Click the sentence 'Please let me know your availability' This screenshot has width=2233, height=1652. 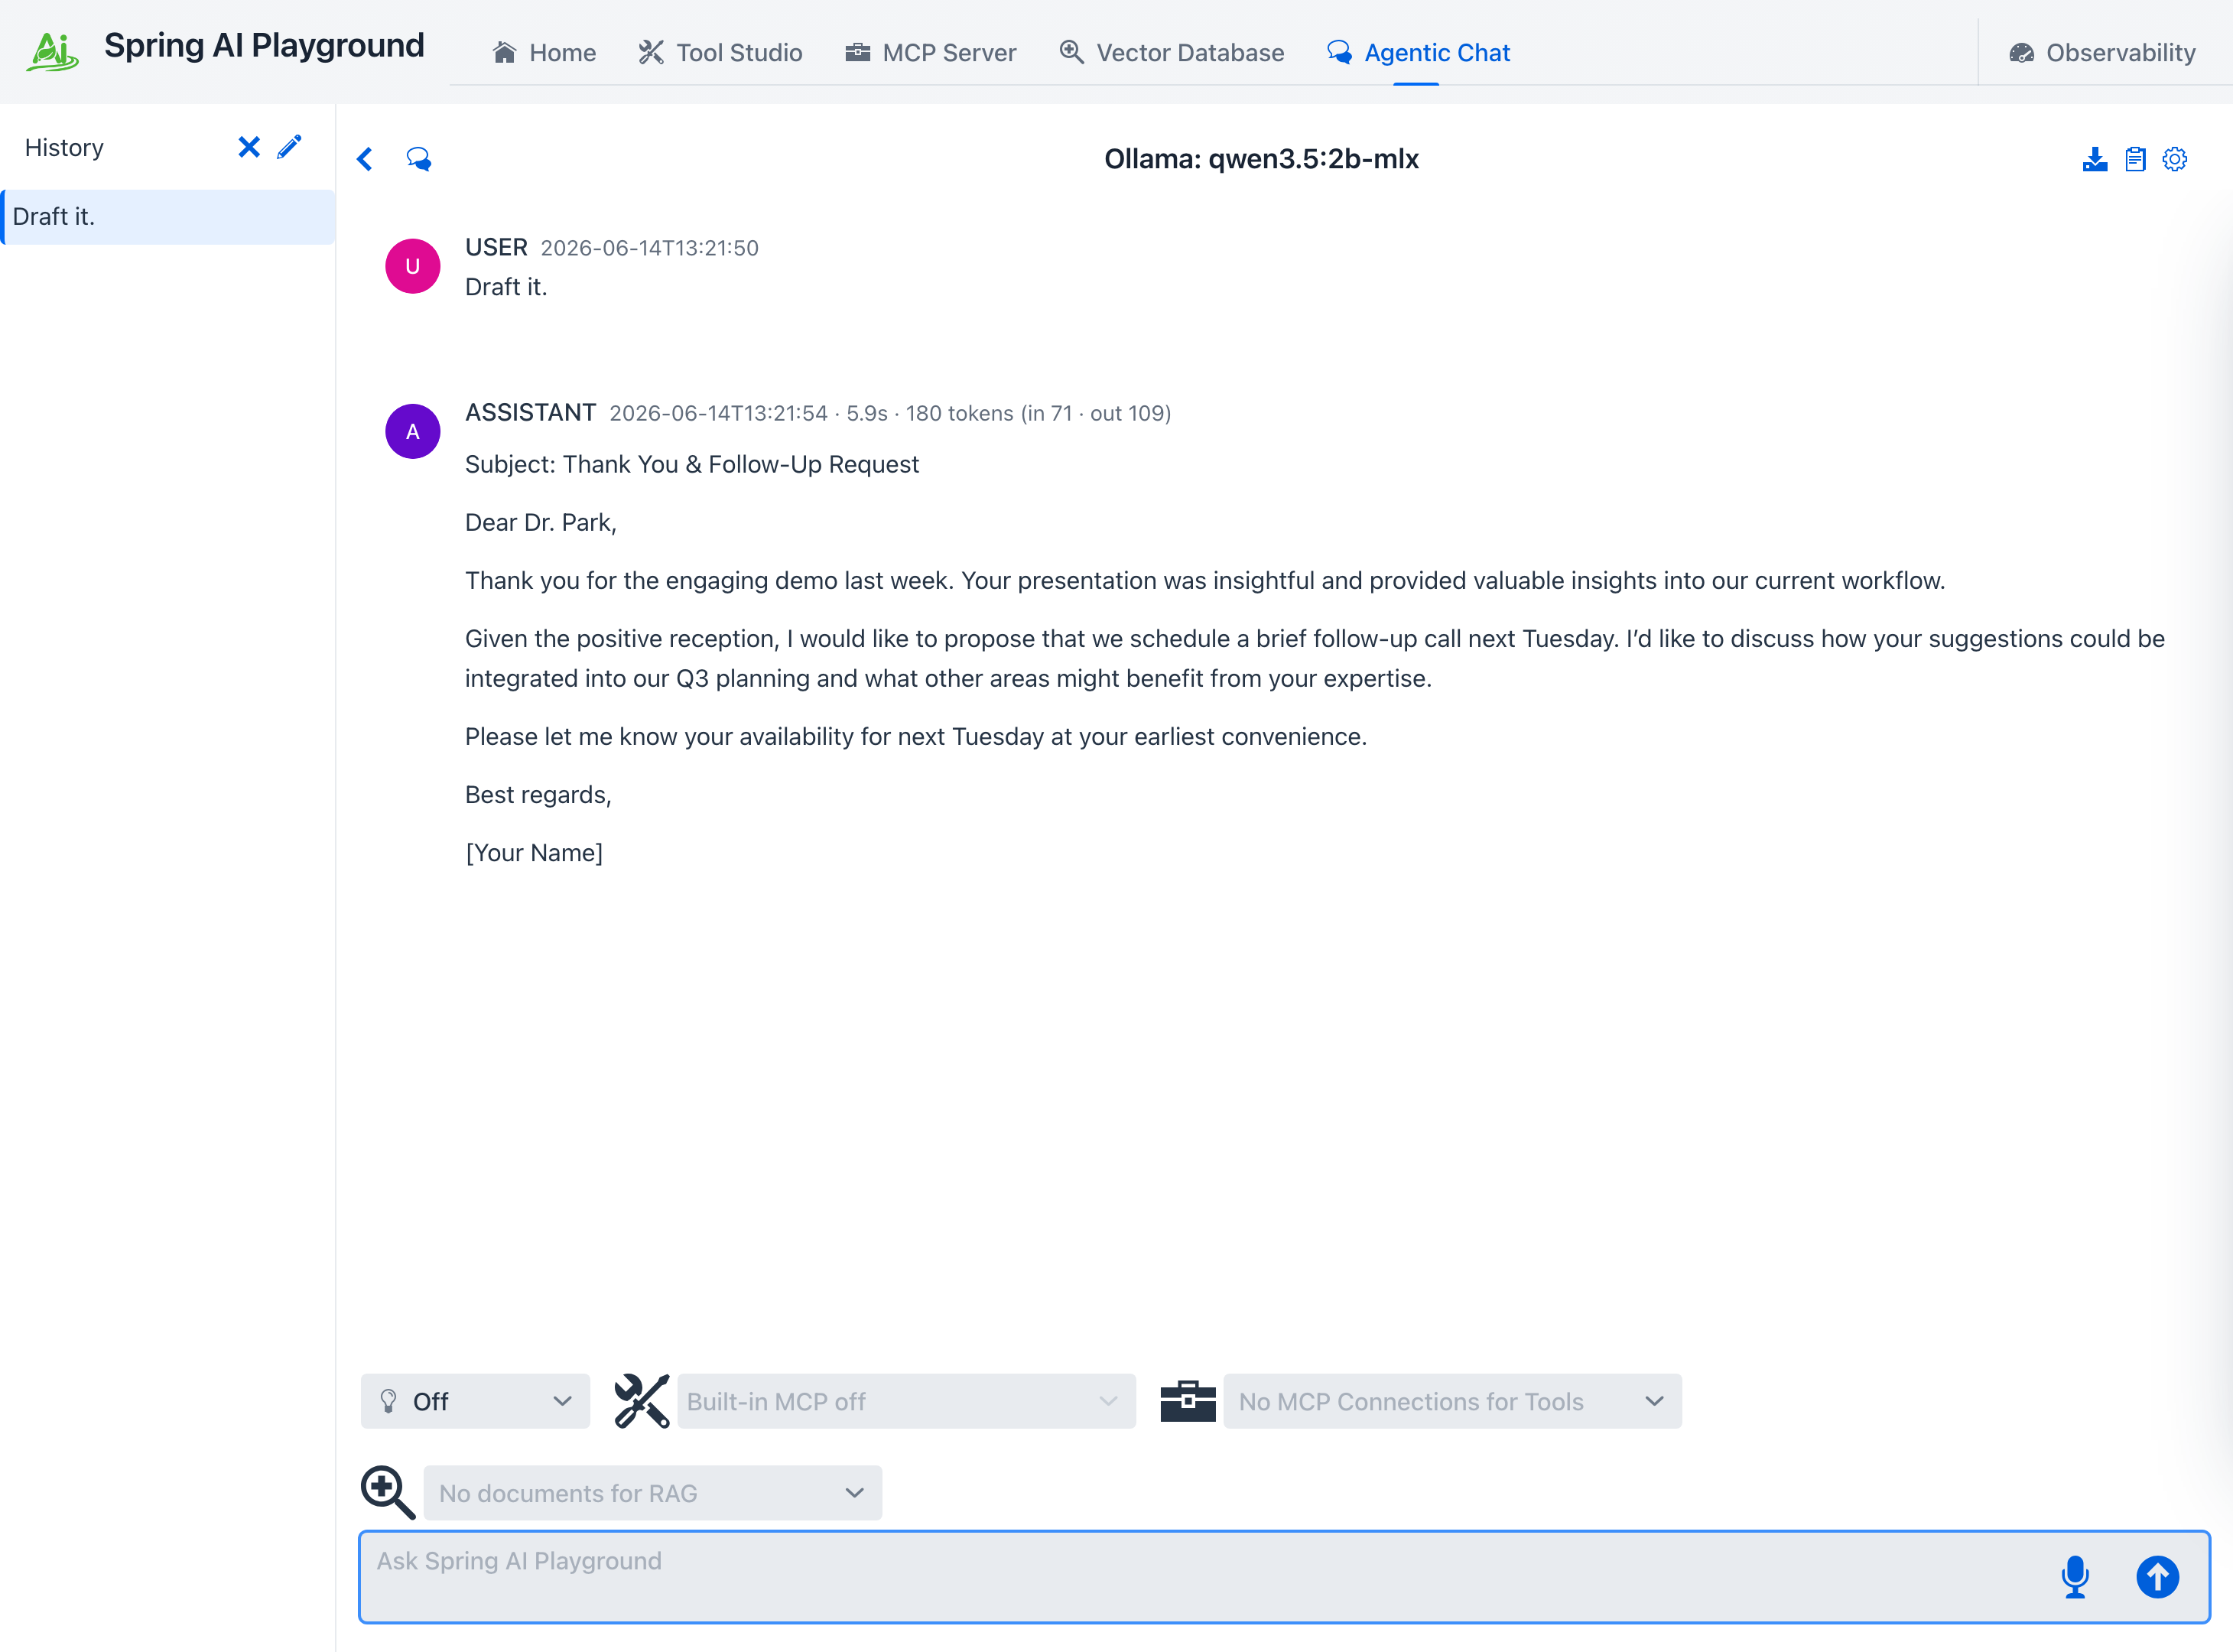(x=916, y=736)
